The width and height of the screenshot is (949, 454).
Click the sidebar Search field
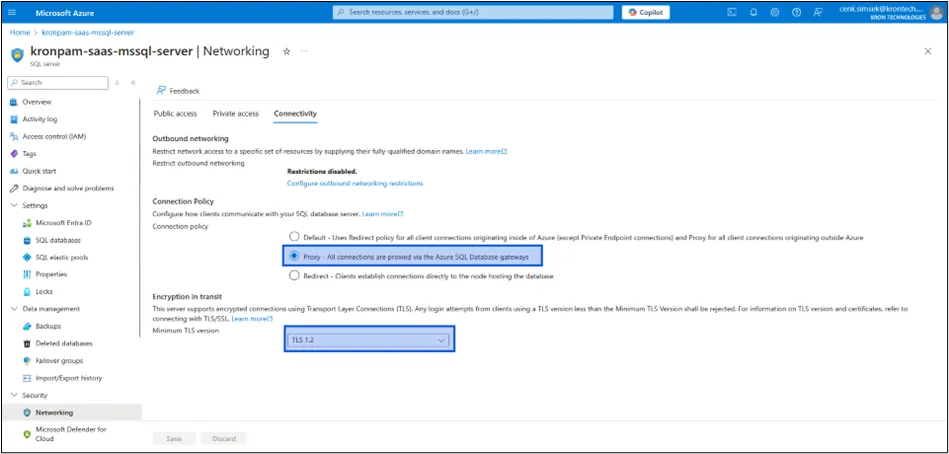coord(58,82)
